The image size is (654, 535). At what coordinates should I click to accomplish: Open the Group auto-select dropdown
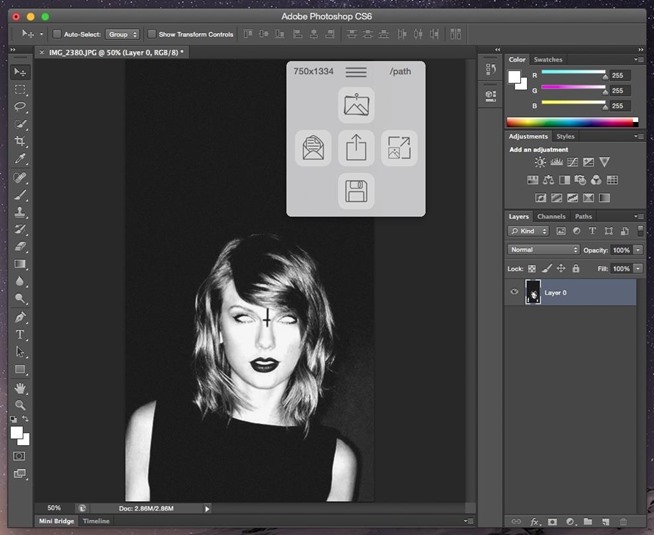pyautogui.click(x=124, y=34)
